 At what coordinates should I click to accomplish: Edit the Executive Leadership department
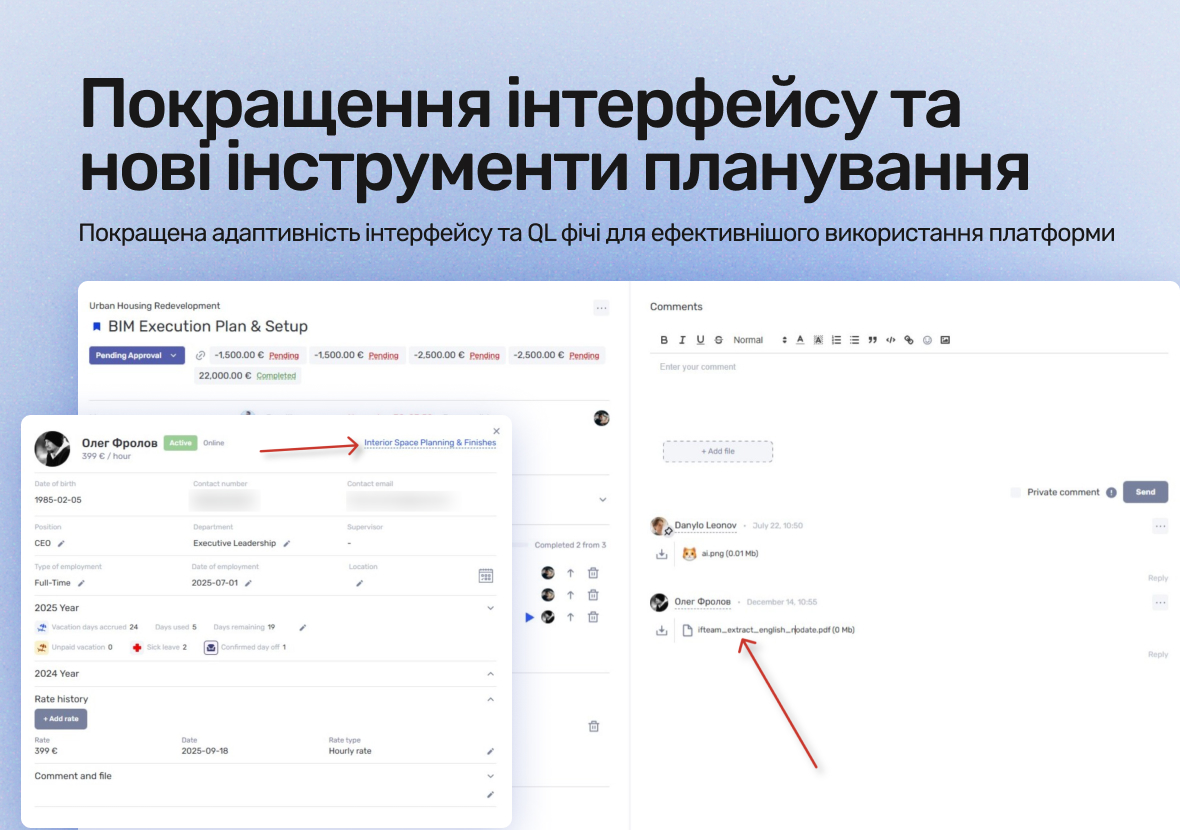pos(287,543)
